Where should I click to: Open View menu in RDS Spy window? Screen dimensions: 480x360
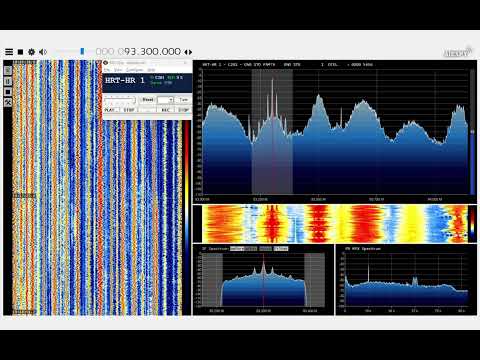point(118,70)
